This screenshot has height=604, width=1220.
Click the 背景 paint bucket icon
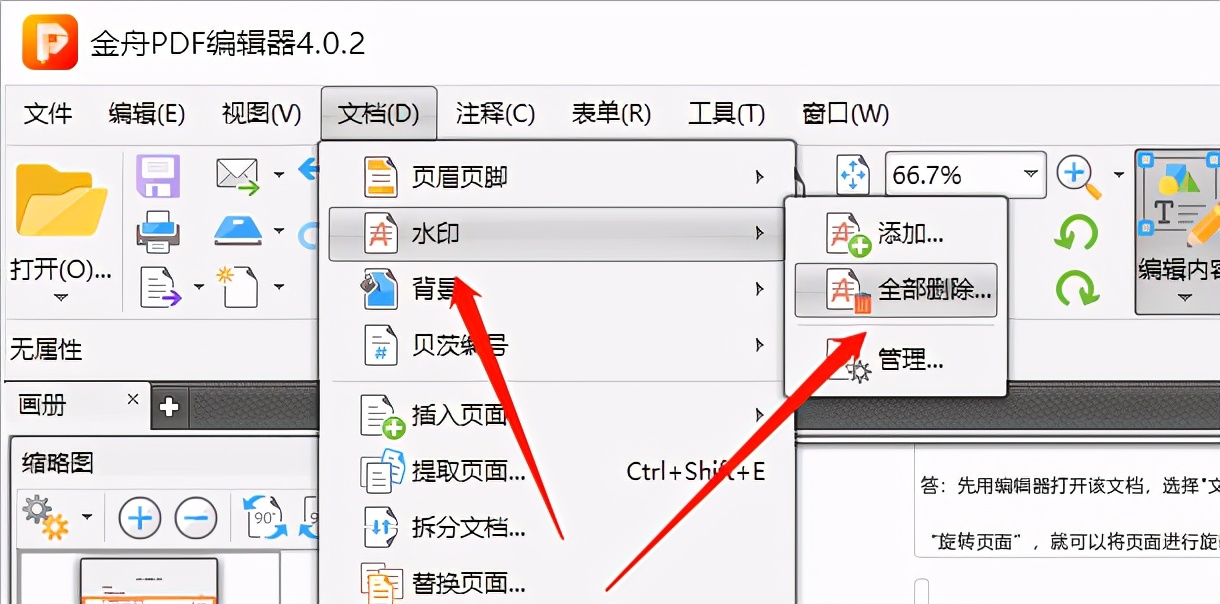click(x=380, y=290)
